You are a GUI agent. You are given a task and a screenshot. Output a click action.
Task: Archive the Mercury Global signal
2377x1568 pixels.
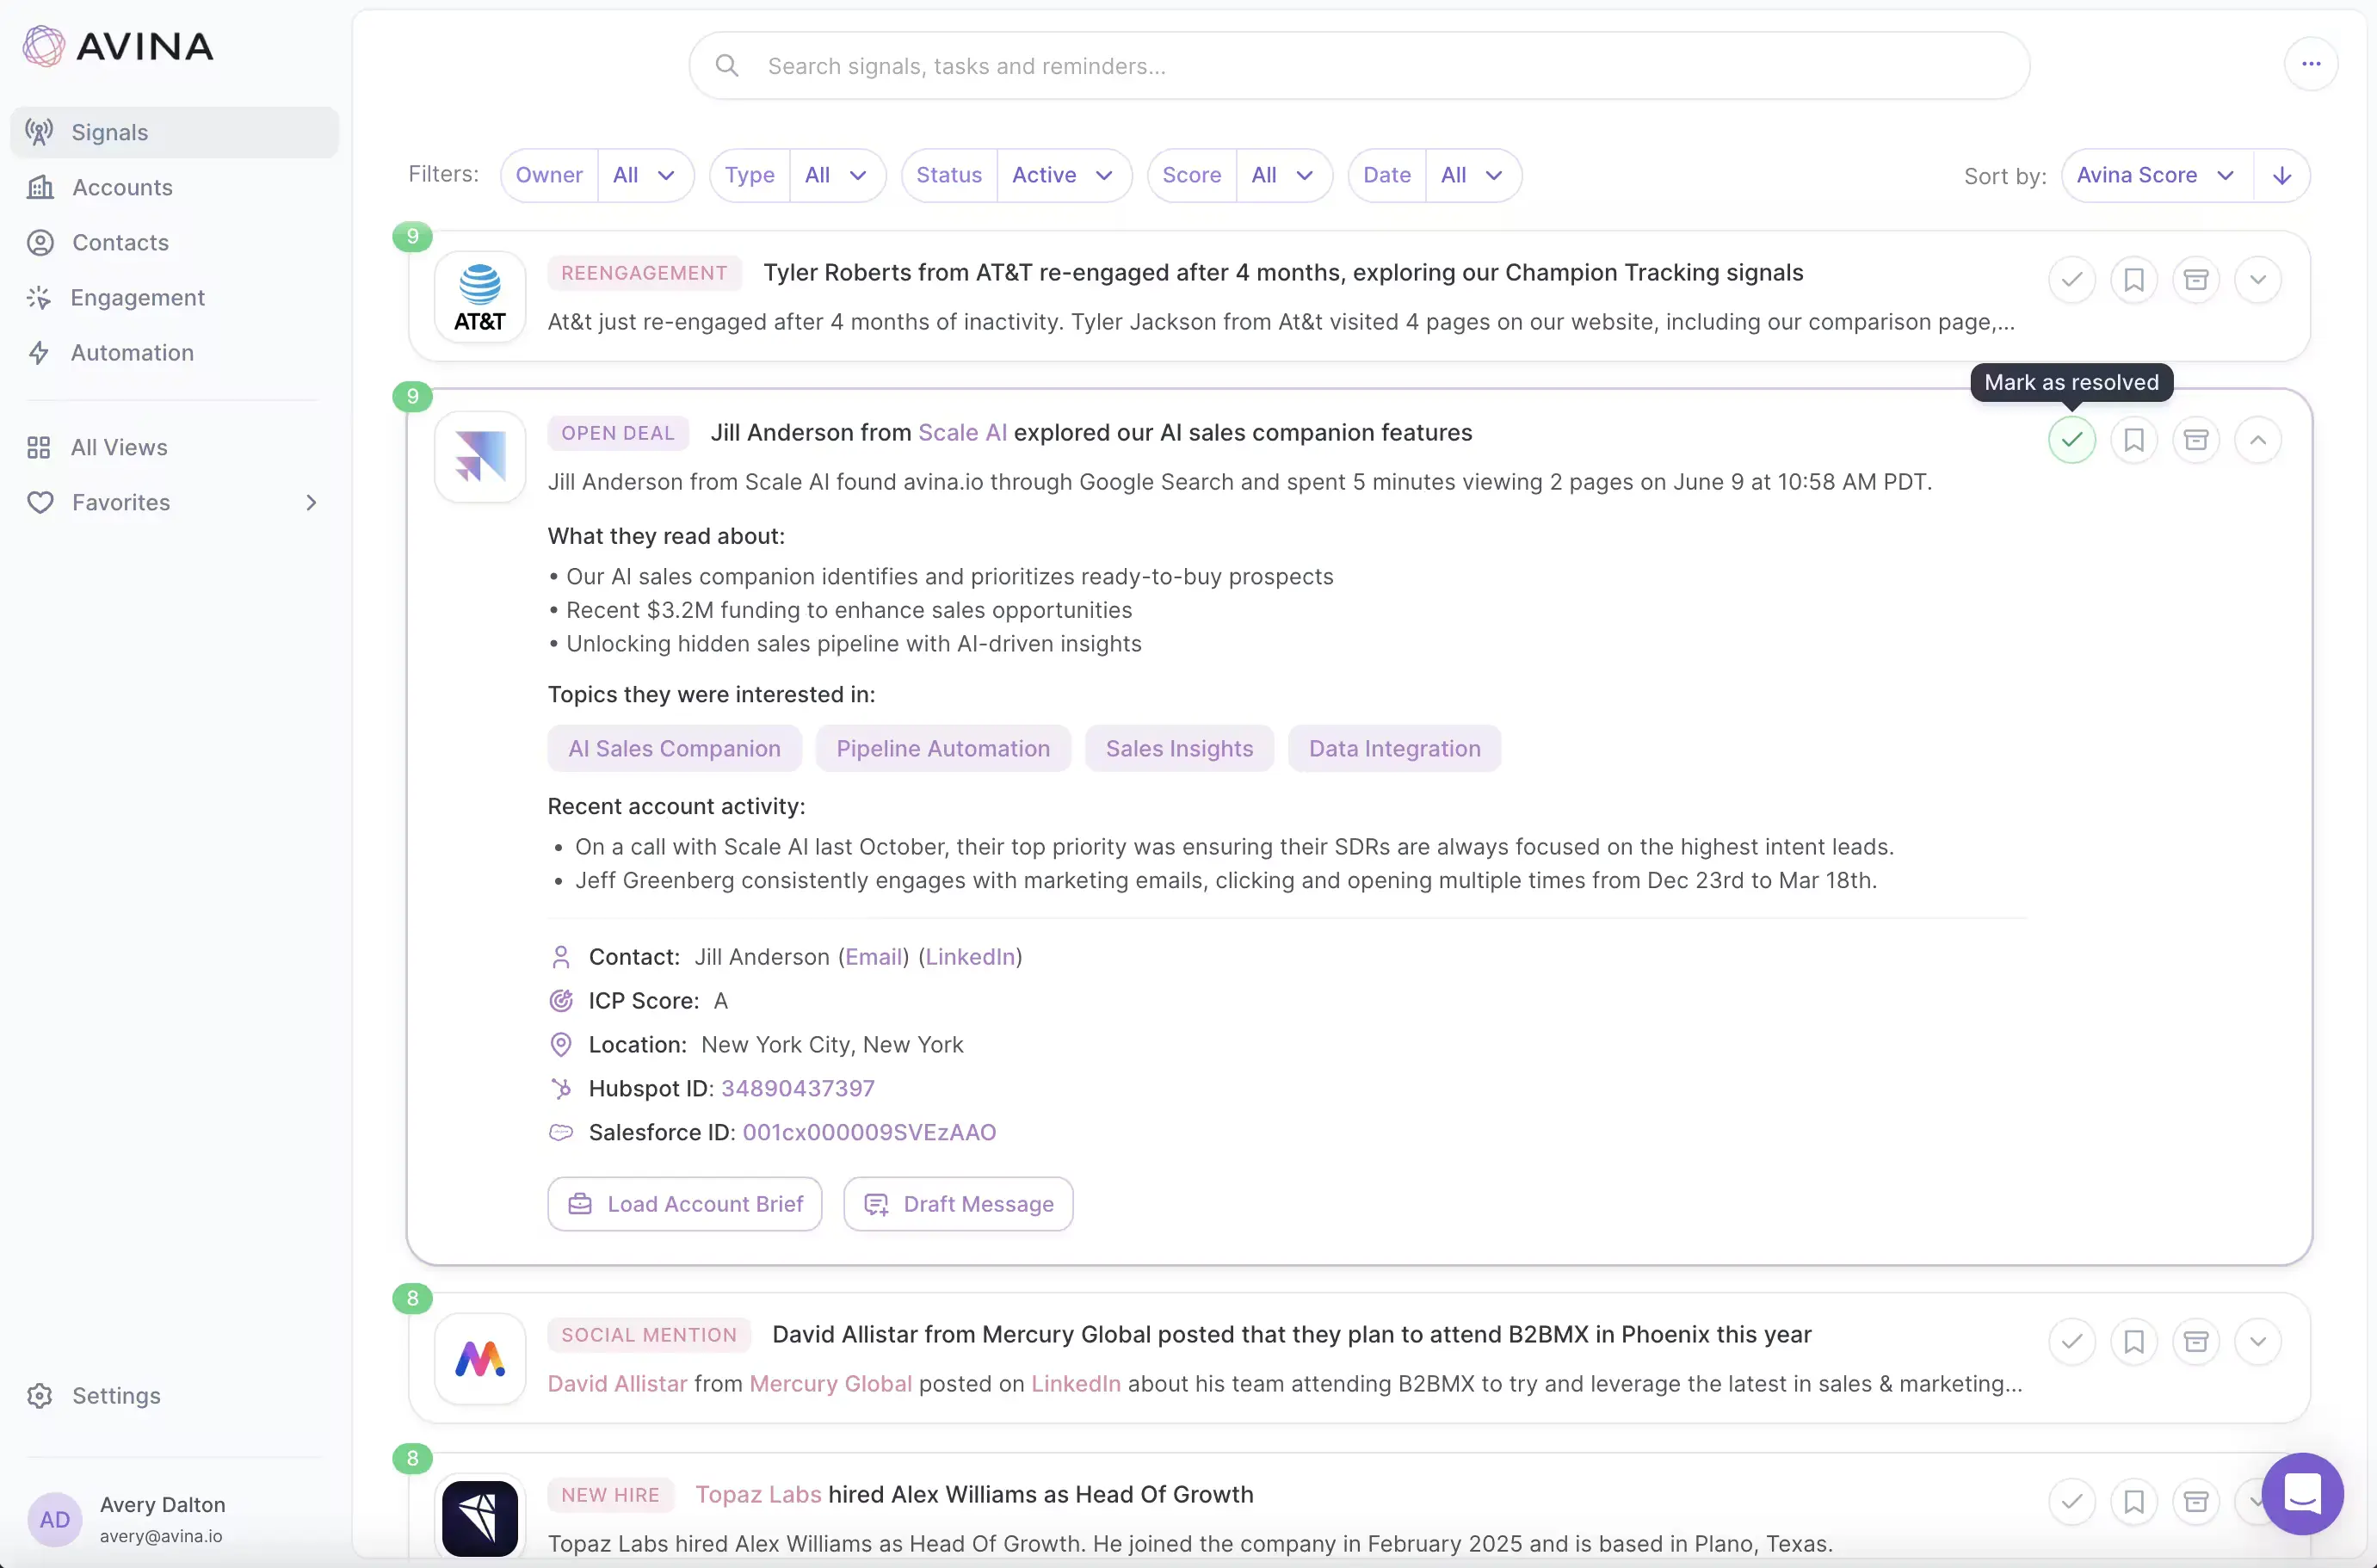coord(2195,1341)
